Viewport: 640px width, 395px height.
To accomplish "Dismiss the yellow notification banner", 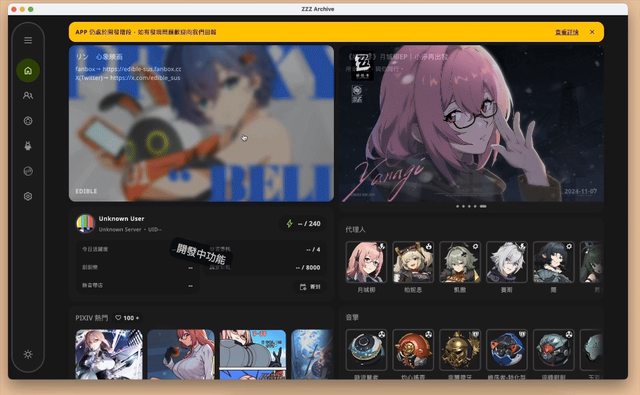I will tap(592, 32).
